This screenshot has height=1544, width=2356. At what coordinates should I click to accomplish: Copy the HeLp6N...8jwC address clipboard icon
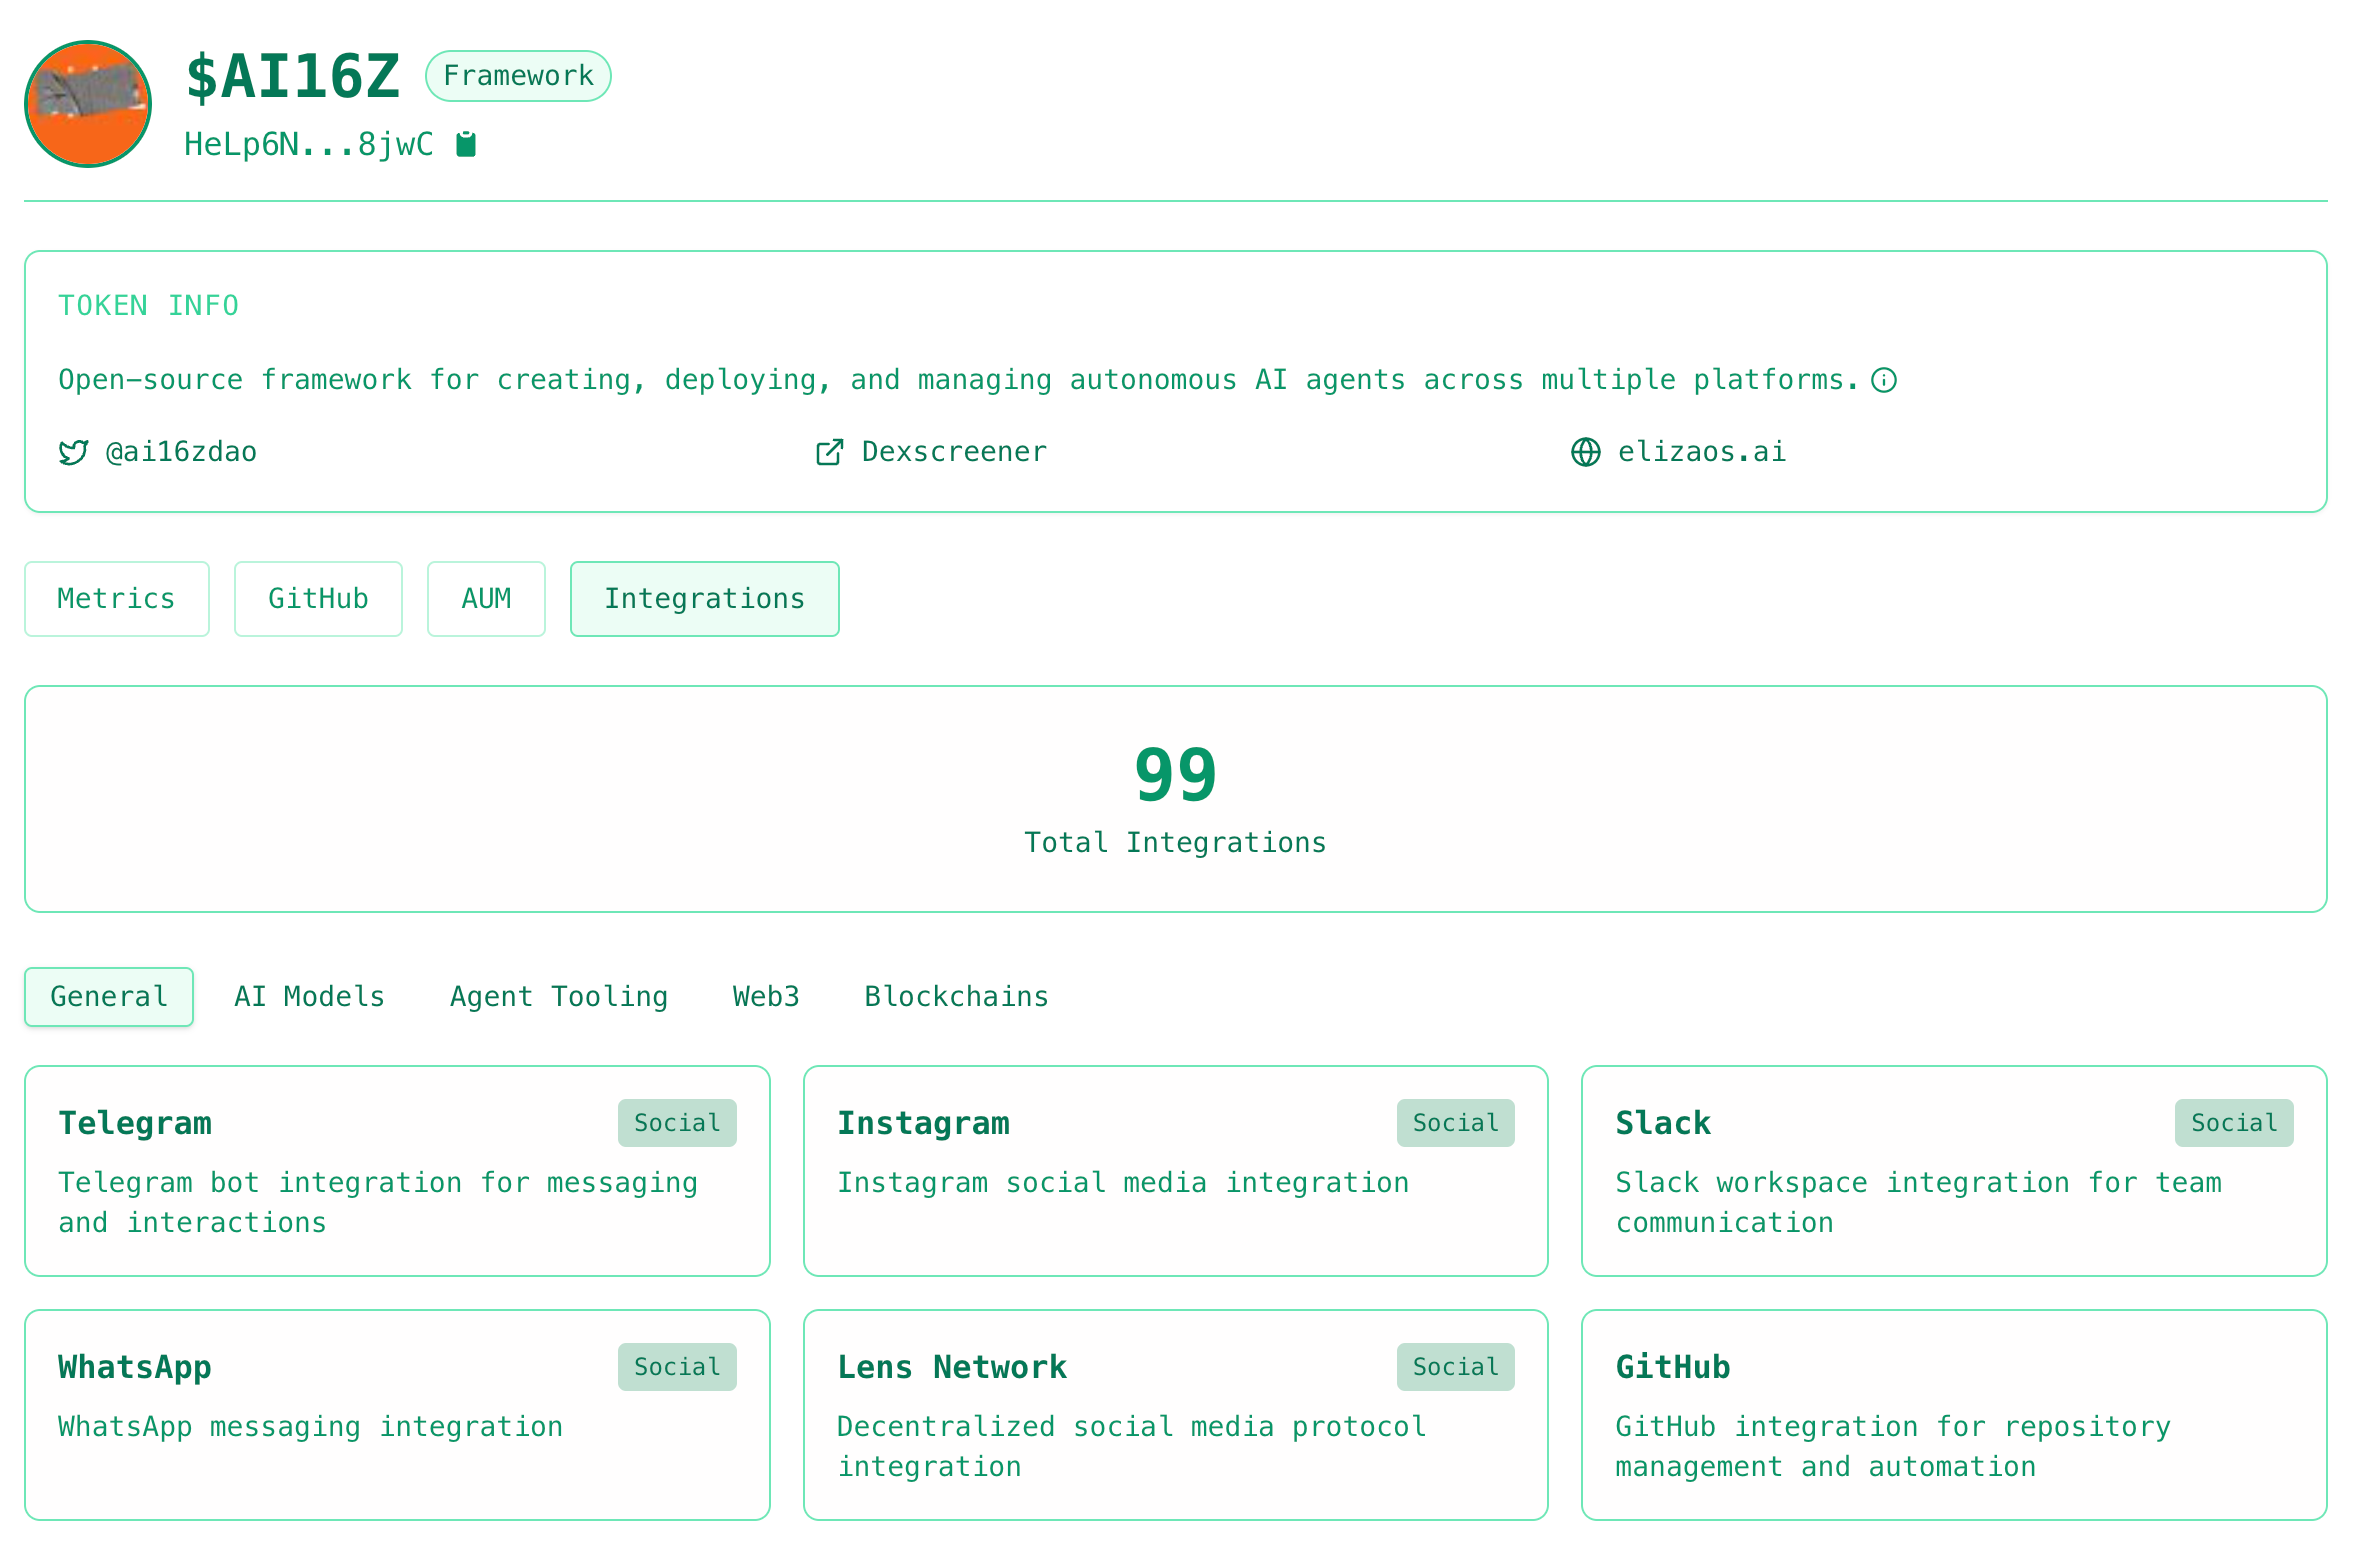466,145
